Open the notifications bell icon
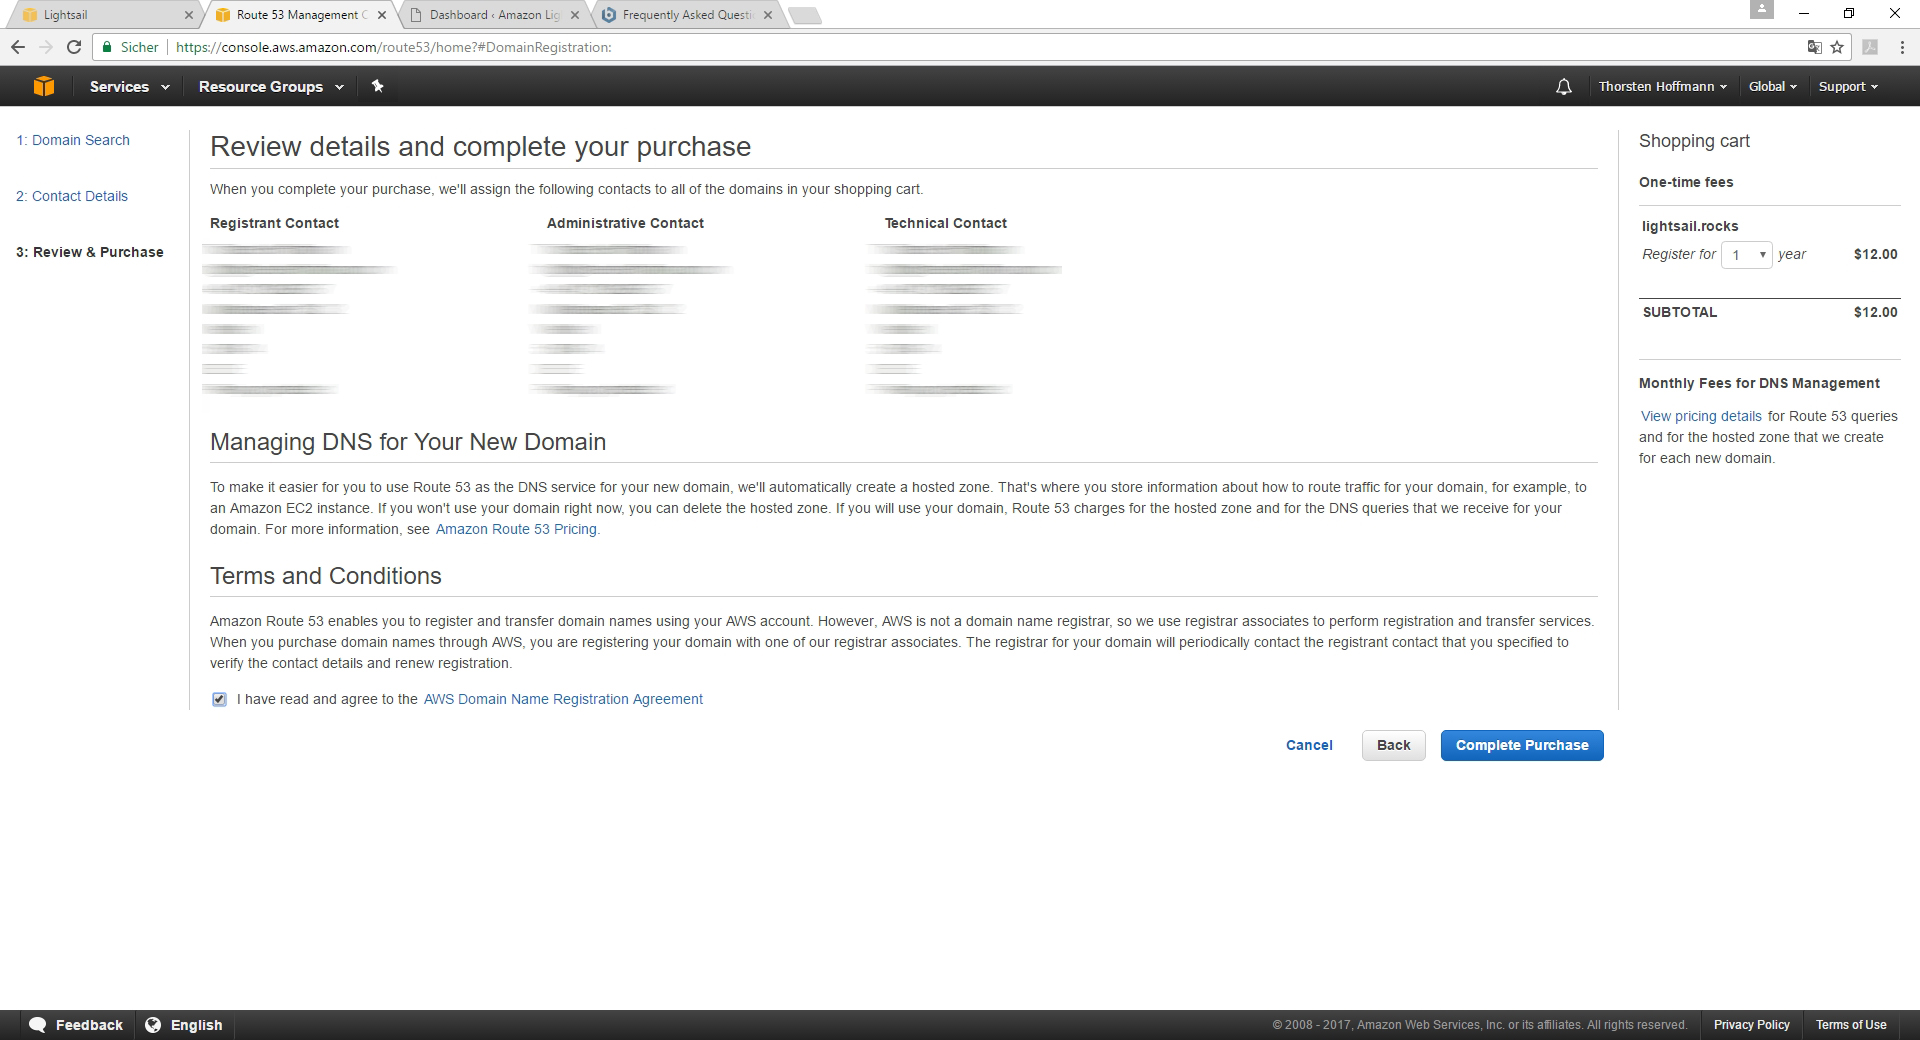1920x1040 pixels. coord(1564,87)
